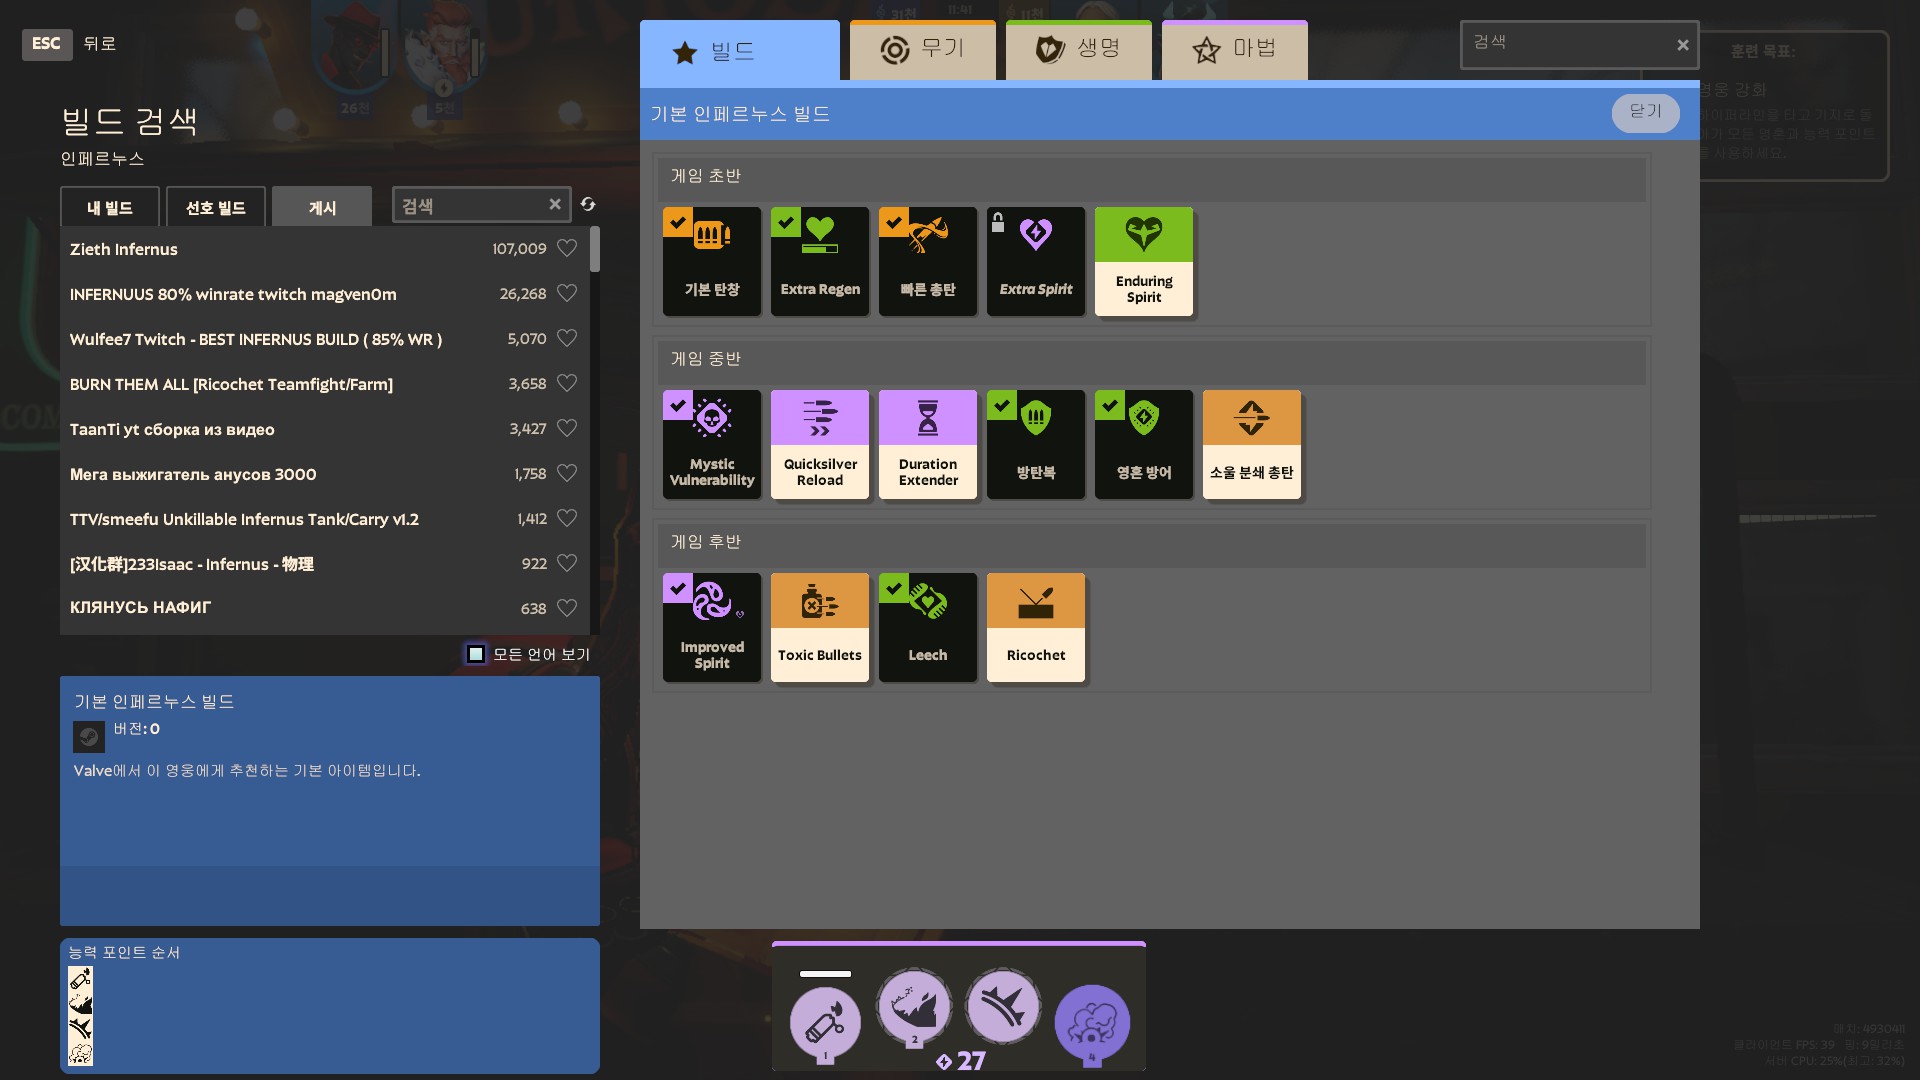Select the Quicksilver Reload item
The height and width of the screenshot is (1080, 1920).
[x=820, y=445]
